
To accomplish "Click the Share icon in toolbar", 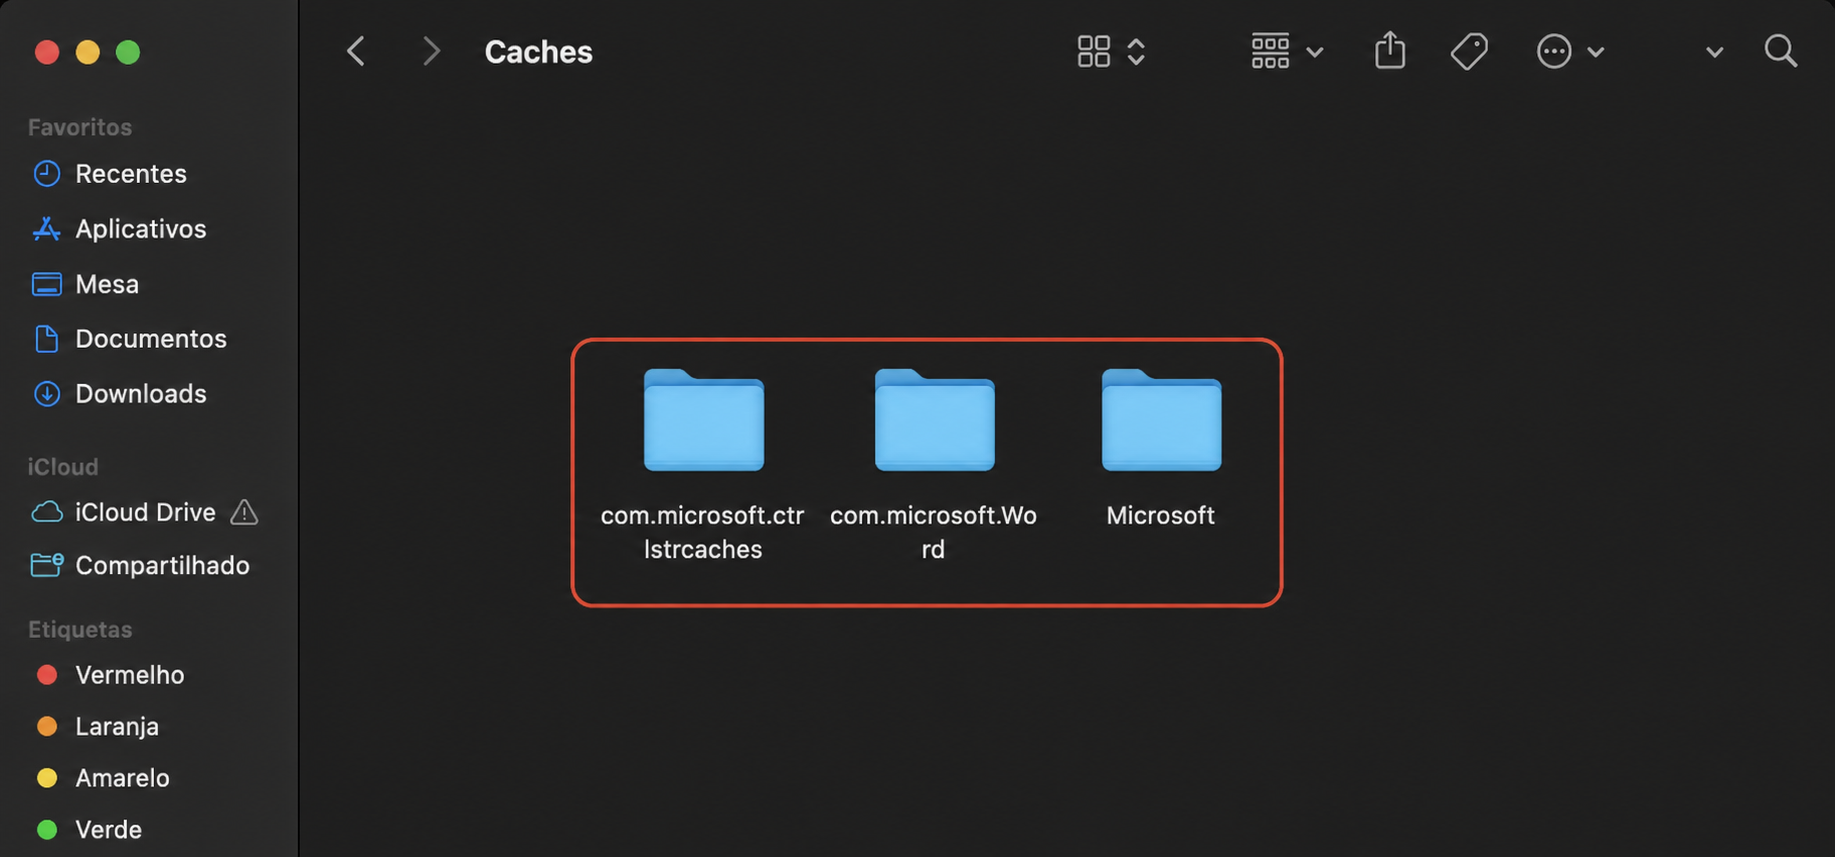I will coord(1390,50).
